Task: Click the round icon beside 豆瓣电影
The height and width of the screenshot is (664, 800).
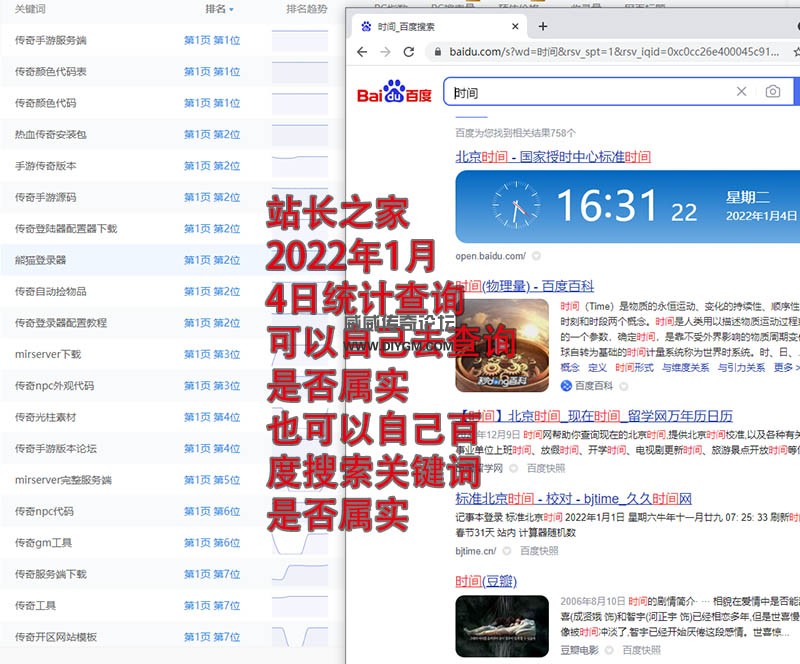Action: coord(609,650)
